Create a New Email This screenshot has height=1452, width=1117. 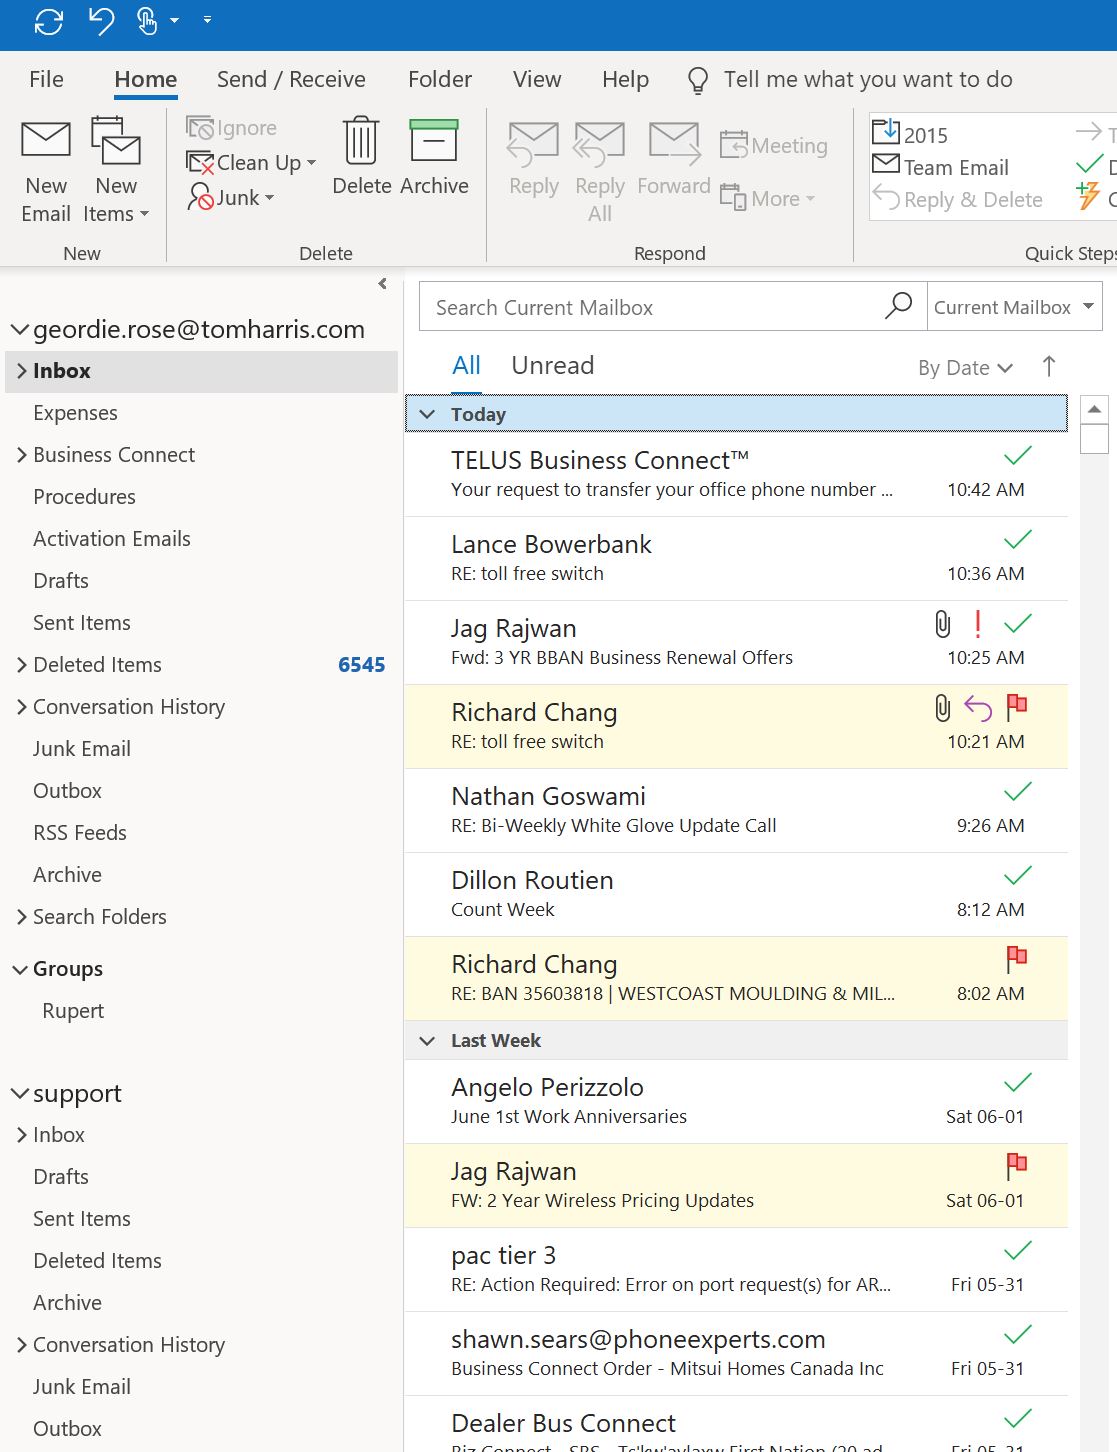pos(46,171)
